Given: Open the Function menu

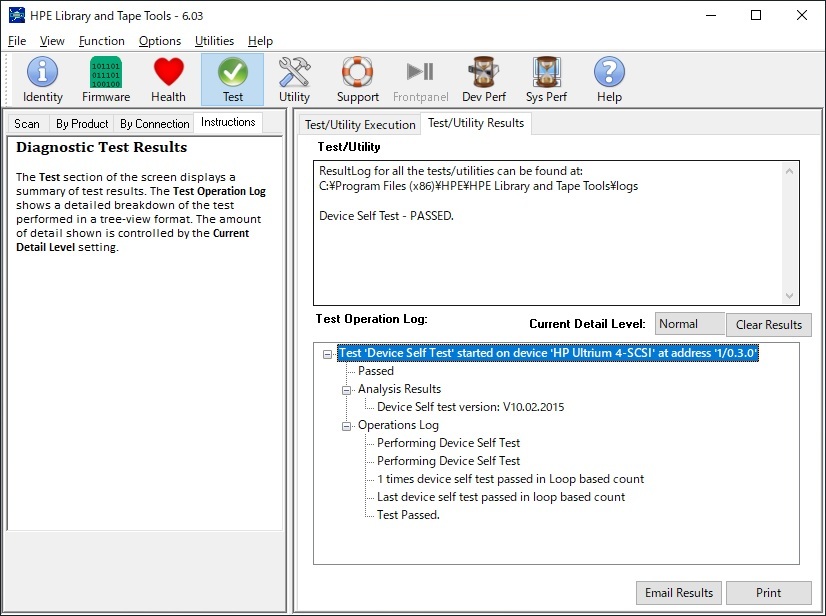Looking at the screenshot, I should coord(102,41).
